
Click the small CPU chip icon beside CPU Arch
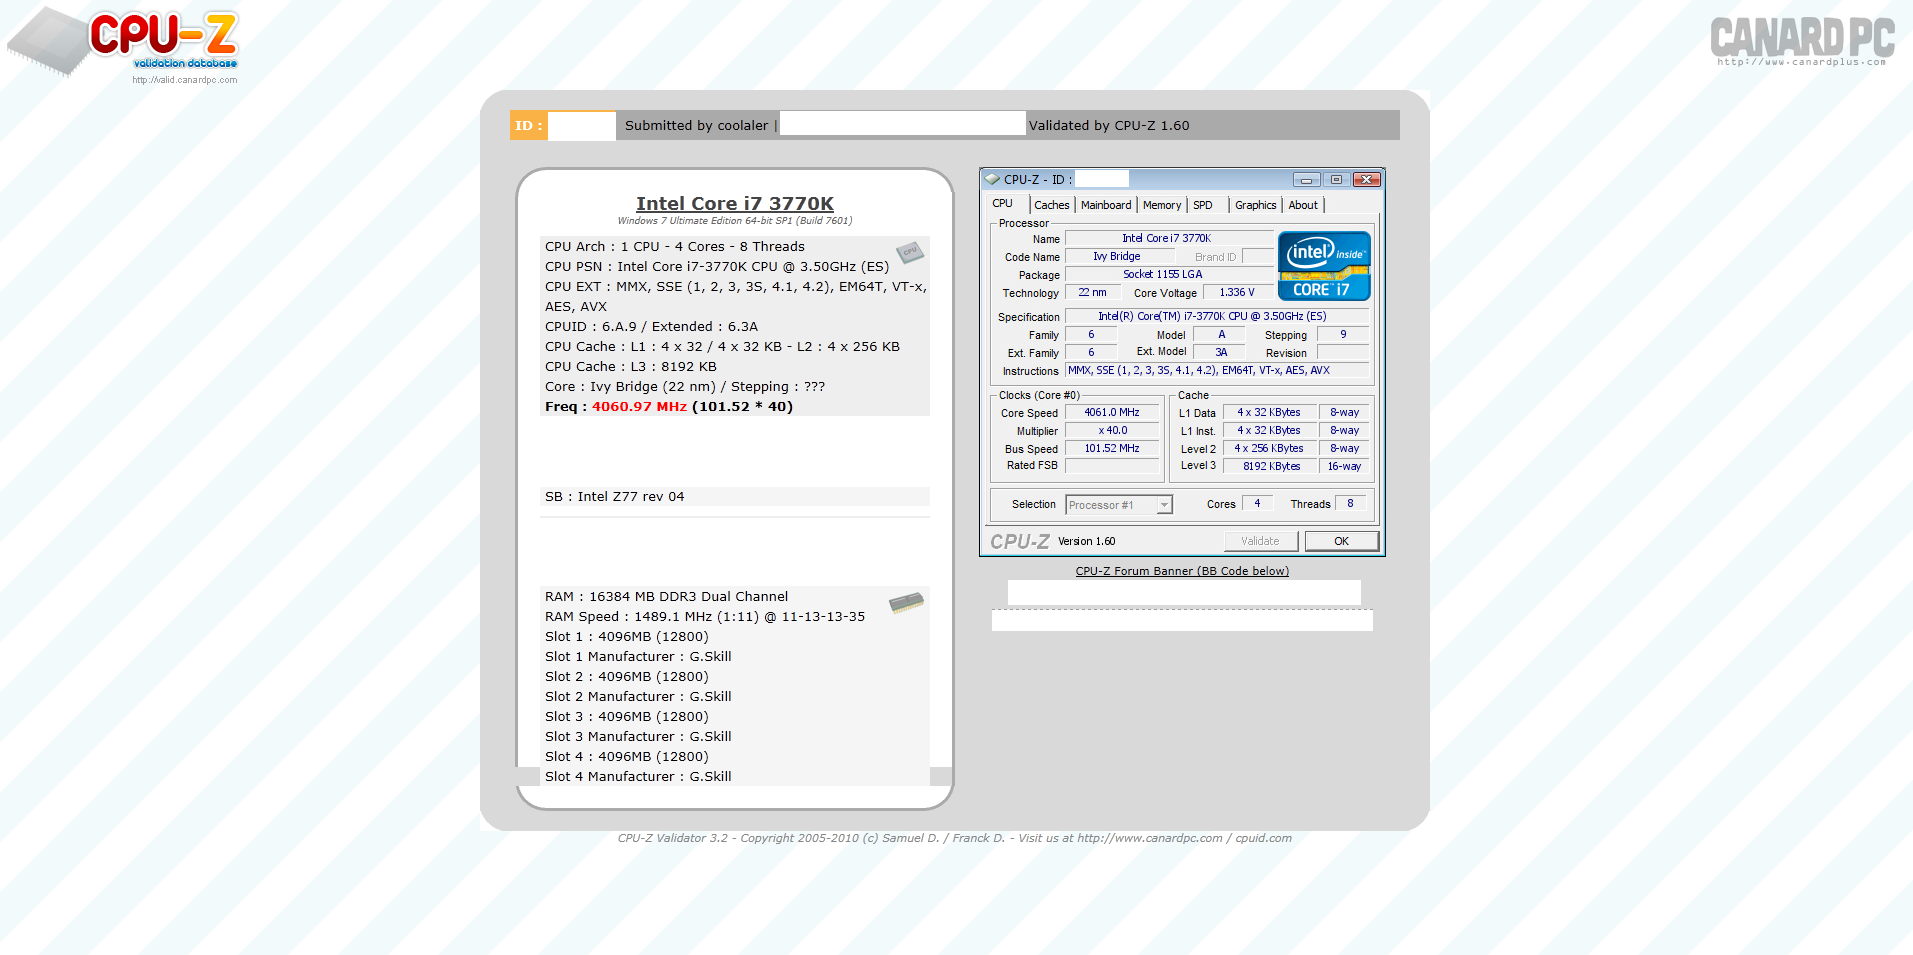[909, 252]
